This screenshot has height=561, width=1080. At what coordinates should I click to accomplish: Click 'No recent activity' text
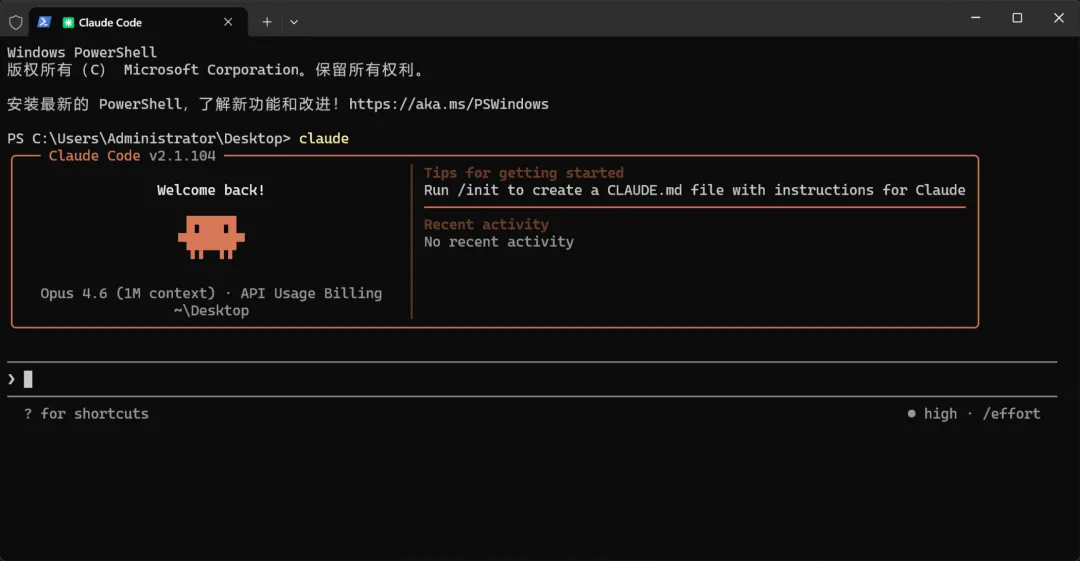(499, 242)
